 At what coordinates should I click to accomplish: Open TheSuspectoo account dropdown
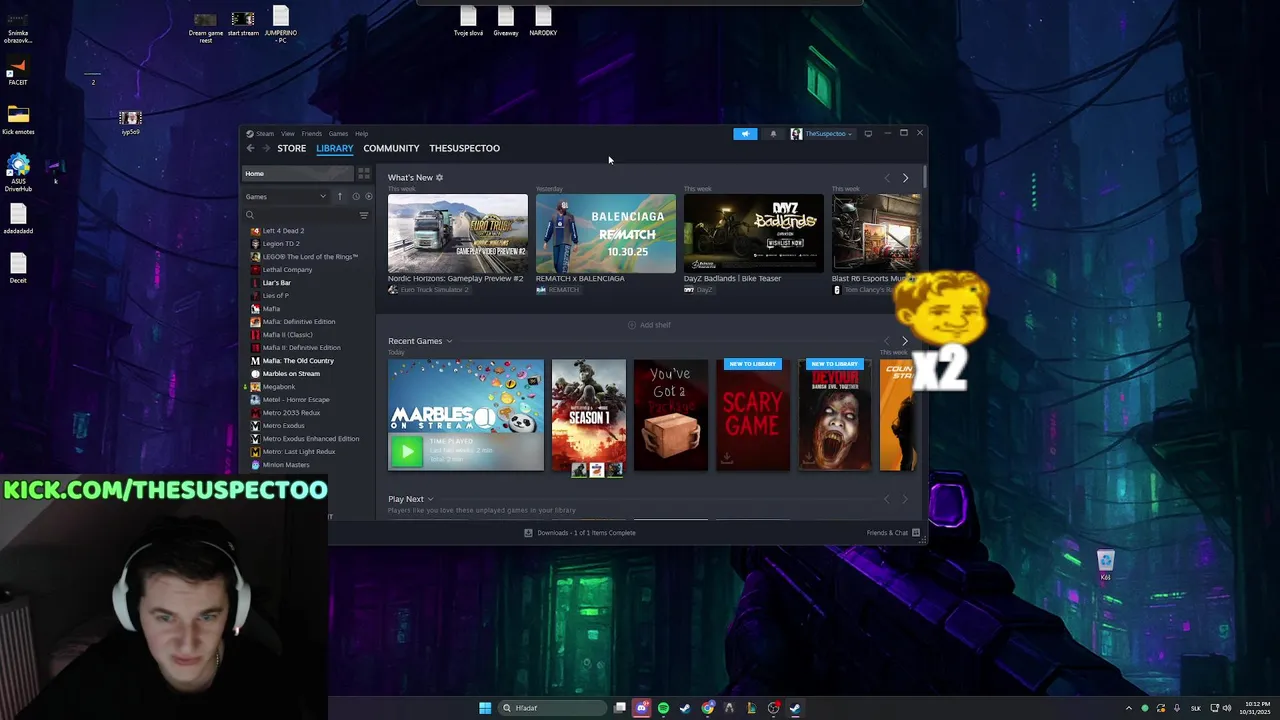[x=822, y=133]
